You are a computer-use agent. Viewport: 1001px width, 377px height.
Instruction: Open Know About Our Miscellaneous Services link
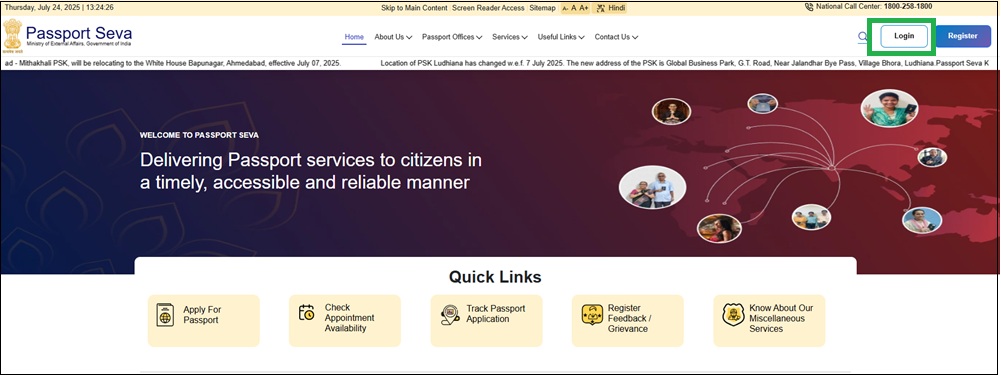pos(769,320)
